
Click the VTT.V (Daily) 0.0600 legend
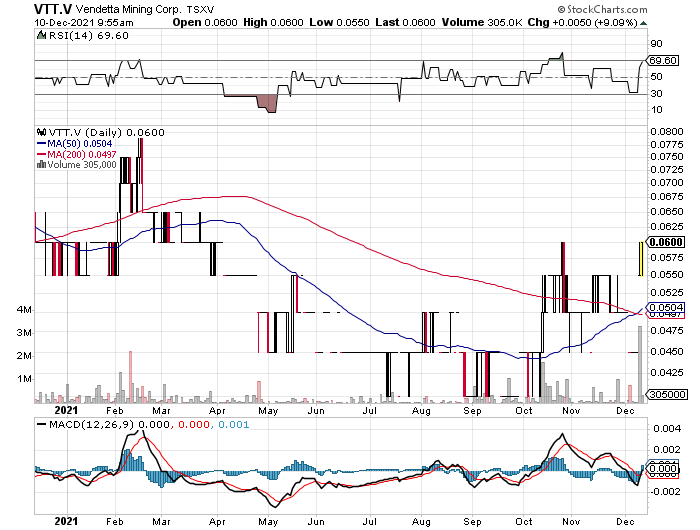(106, 133)
